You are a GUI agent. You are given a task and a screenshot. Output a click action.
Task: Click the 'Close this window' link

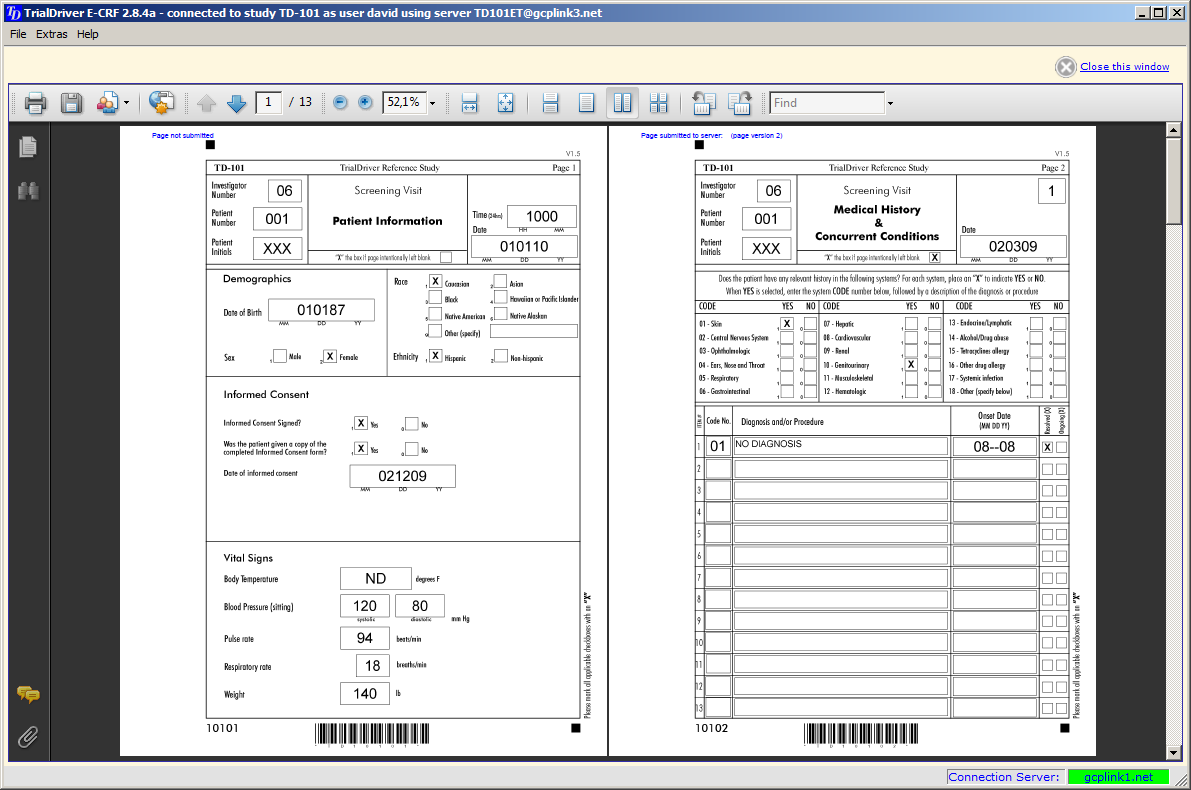point(1124,67)
